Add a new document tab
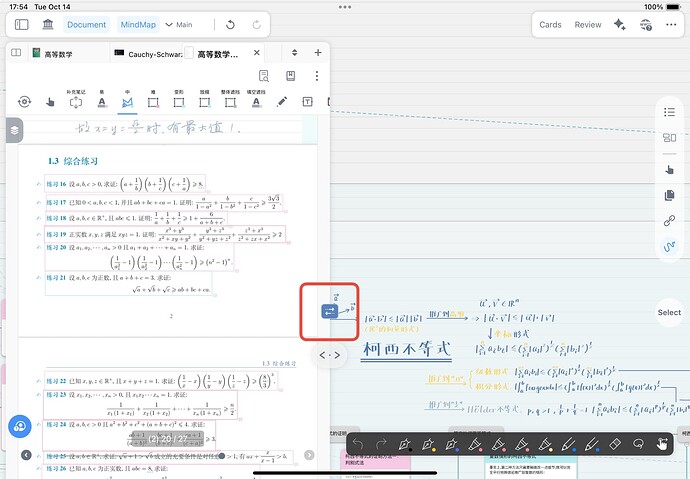The image size is (690, 479). click(x=317, y=53)
